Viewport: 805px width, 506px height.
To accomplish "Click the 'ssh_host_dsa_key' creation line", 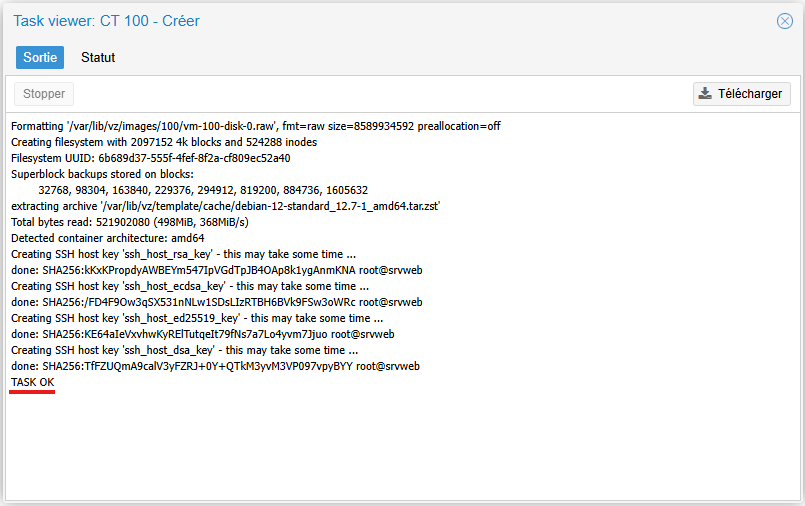I will 185,351.
